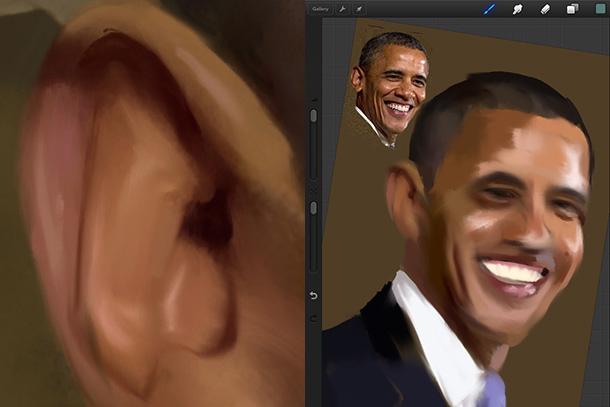Click the brush size slider handle

coord(314,116)
